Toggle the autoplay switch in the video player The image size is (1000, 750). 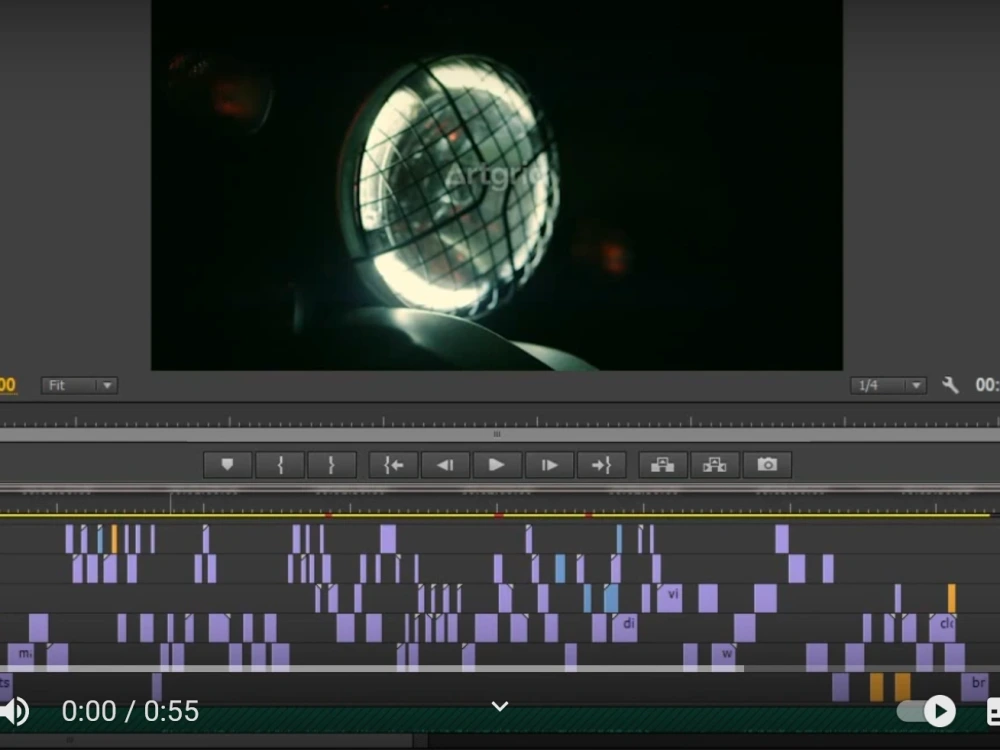[x=926, y=711]
